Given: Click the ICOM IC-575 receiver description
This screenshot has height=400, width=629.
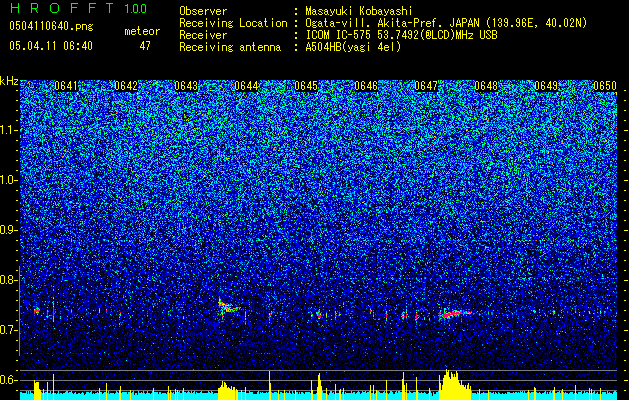Looking at the screenshot, I should pyautogui.click(x=401, y=35).
